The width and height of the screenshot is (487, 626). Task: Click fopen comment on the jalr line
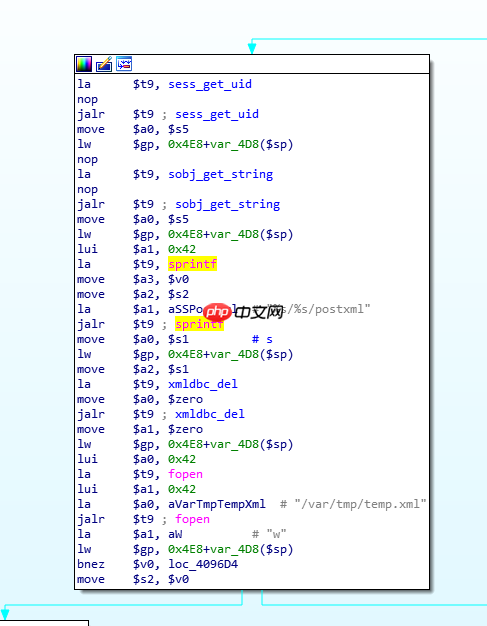(x=192, y=519)
